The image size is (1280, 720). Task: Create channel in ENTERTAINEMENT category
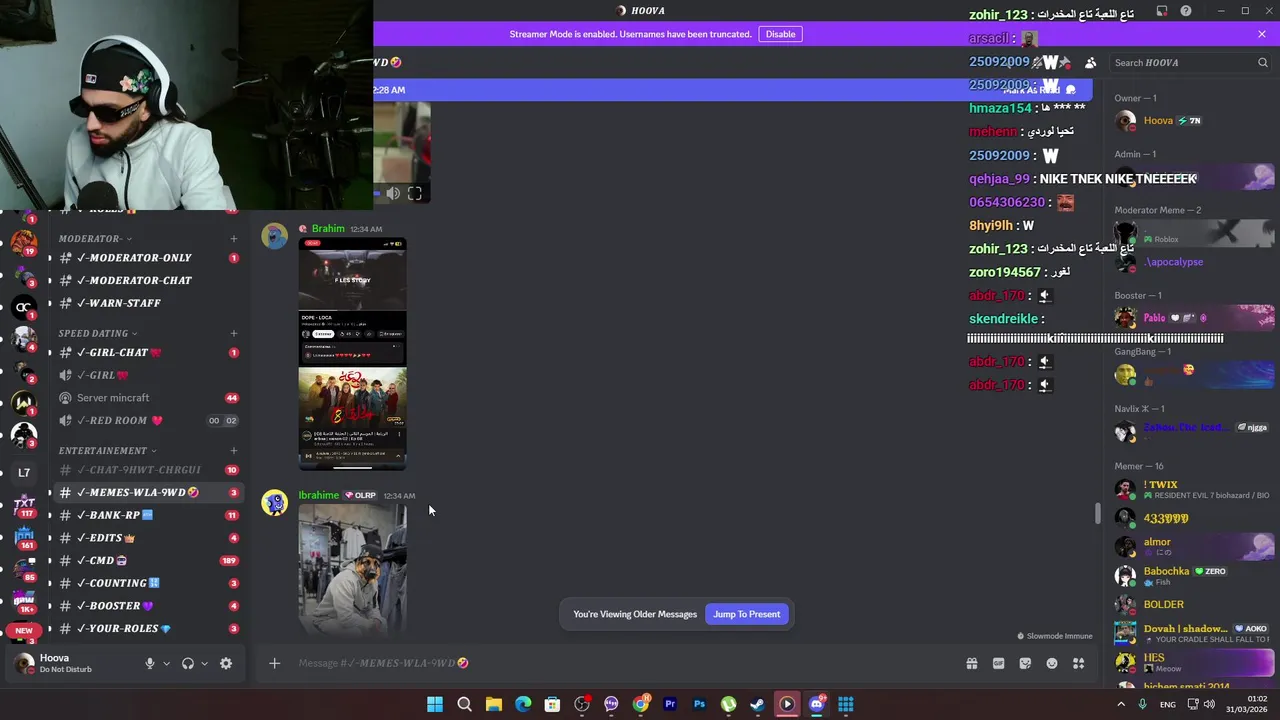[x=233, y=451]
